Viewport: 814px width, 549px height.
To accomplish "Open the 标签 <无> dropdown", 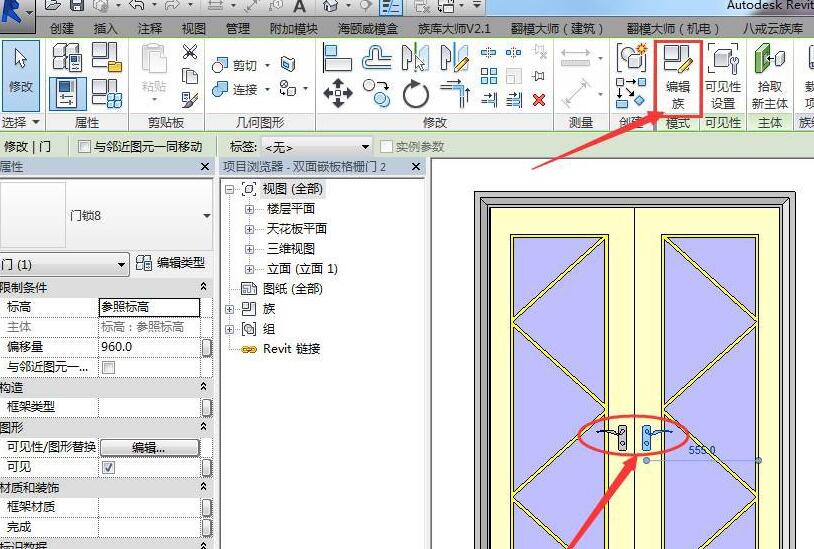I will click(x=365, y=147).
